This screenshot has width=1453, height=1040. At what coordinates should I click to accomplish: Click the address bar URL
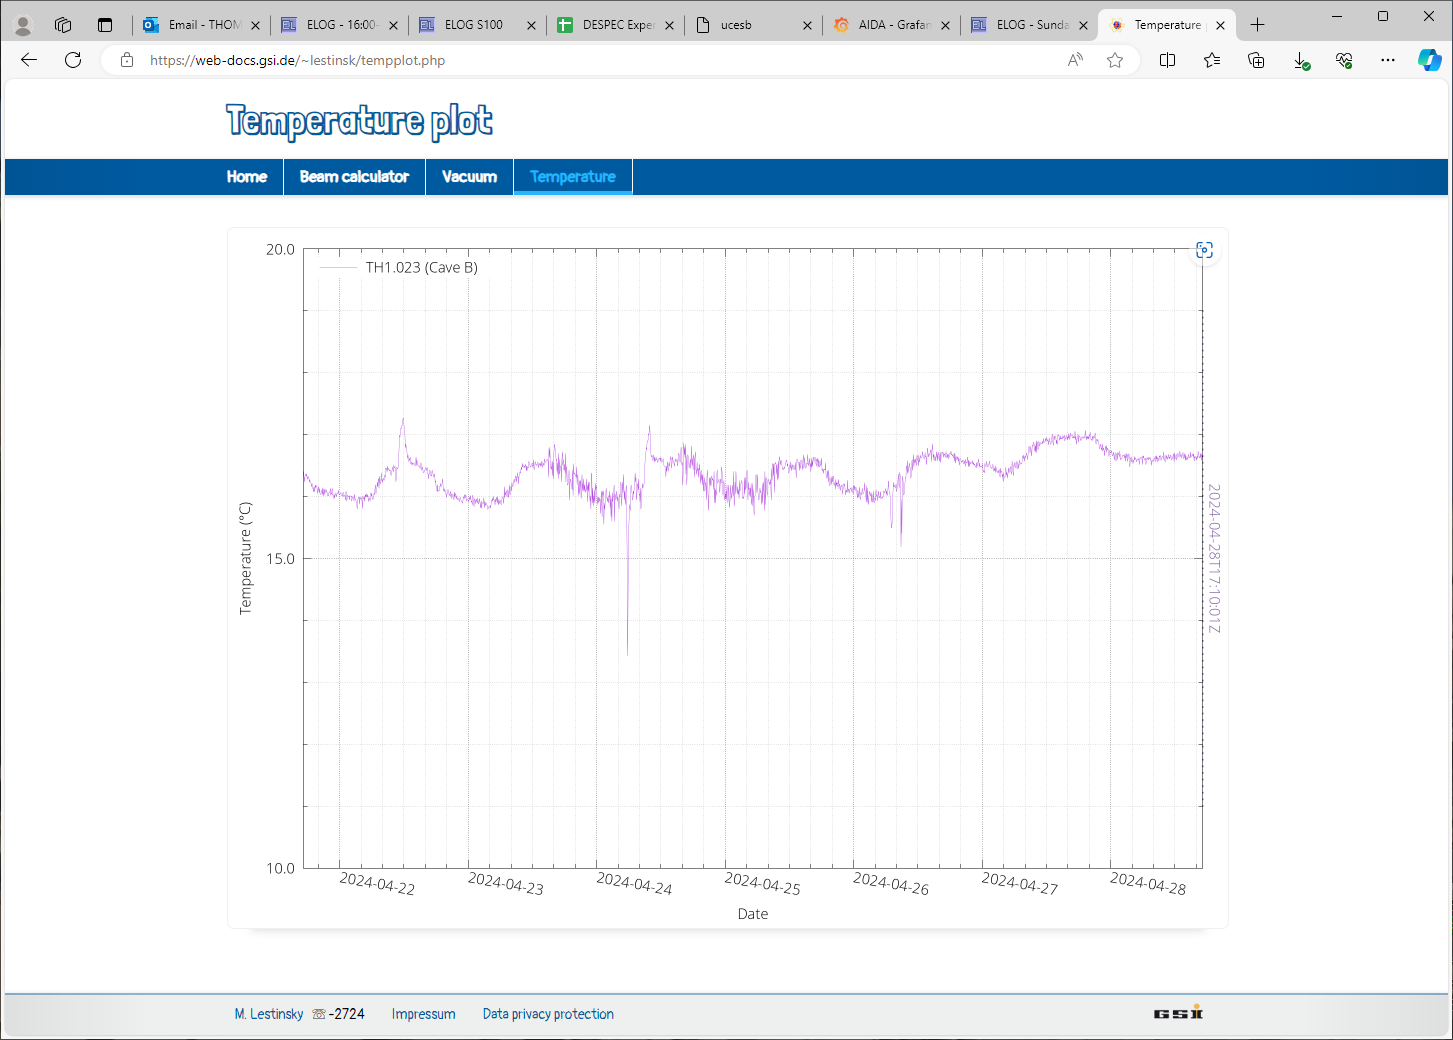(x=297, y=60)
